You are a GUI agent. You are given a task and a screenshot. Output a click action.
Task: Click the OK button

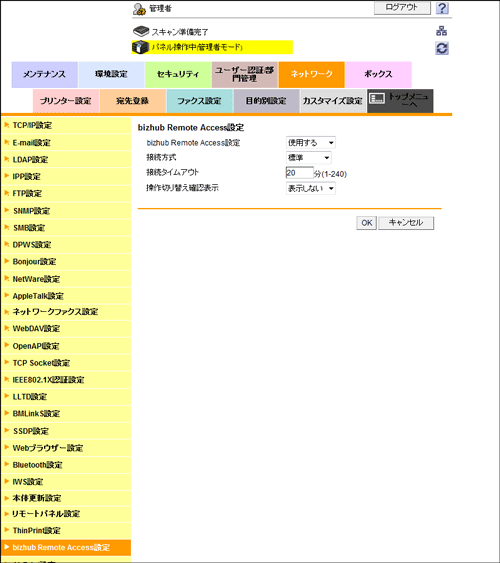(366, 223)
